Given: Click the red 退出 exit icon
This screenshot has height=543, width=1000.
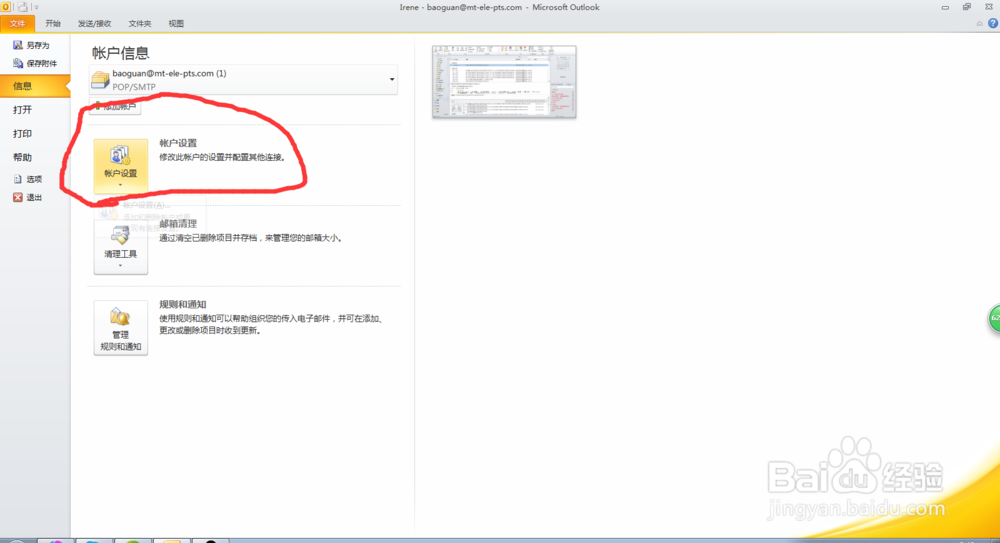Looking at the screenshot, I should click(18, 198).
